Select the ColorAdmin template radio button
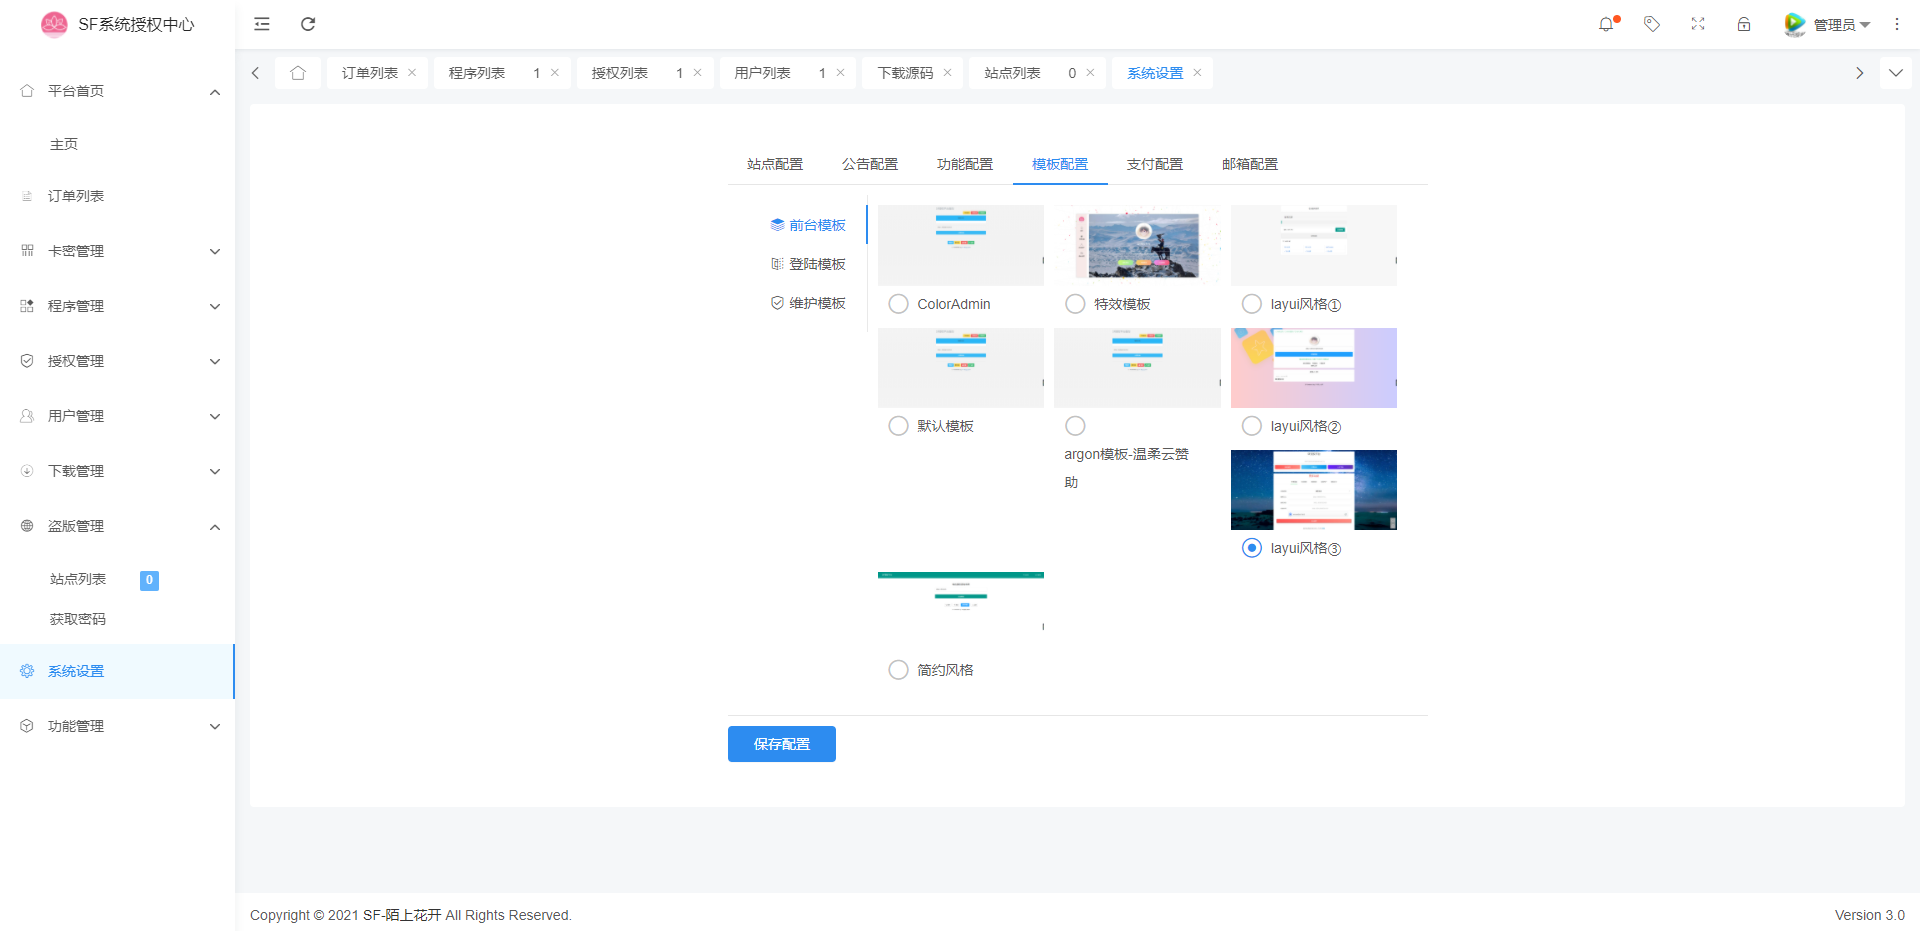 pos(899,304)
